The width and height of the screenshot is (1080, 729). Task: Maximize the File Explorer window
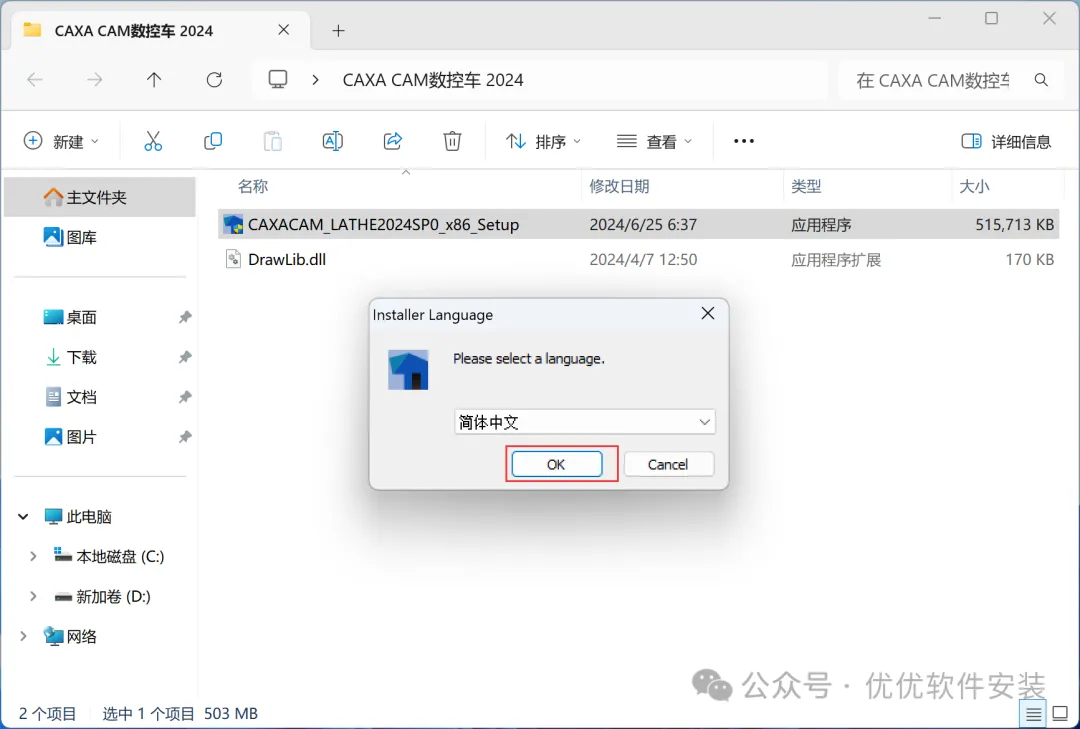tap(991, 19)
